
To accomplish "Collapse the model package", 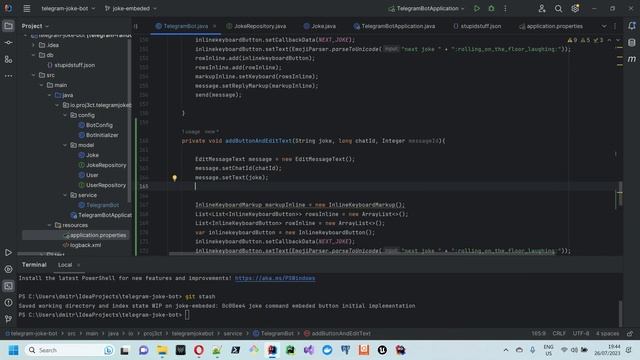I will coord(65,145).
